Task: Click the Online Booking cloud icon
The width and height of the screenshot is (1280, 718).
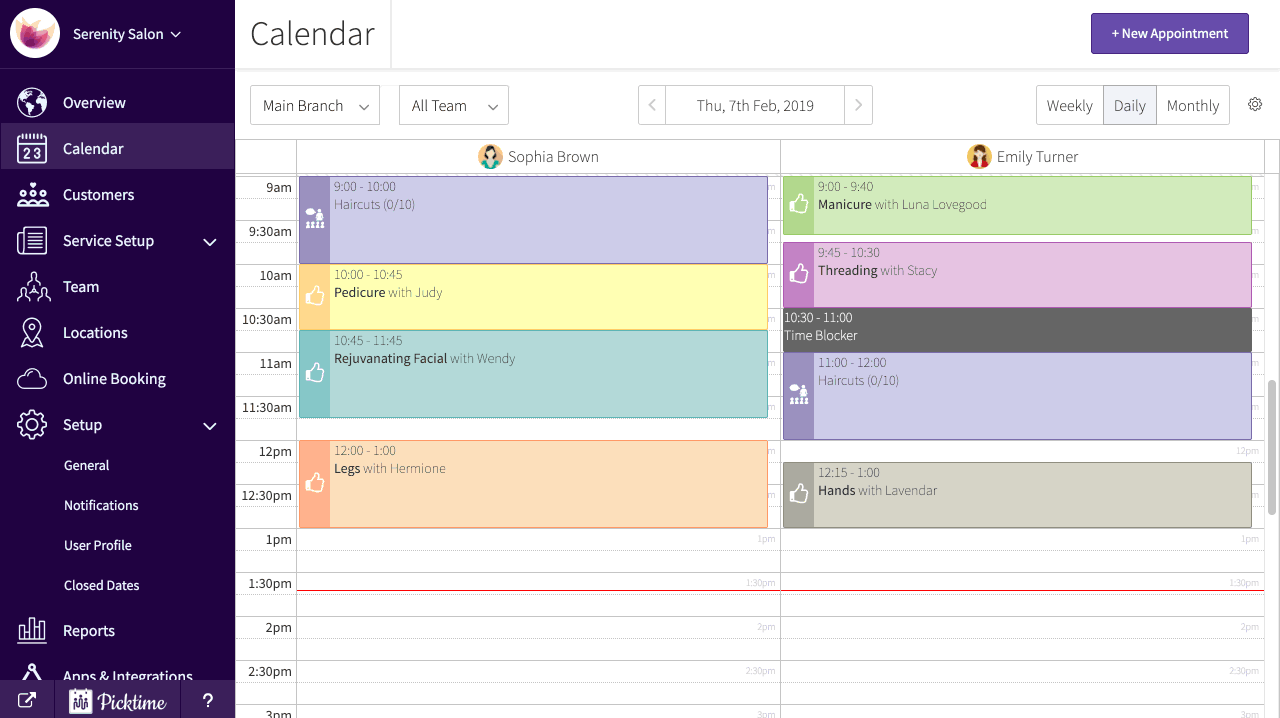Action: click(x=32, y=379)
